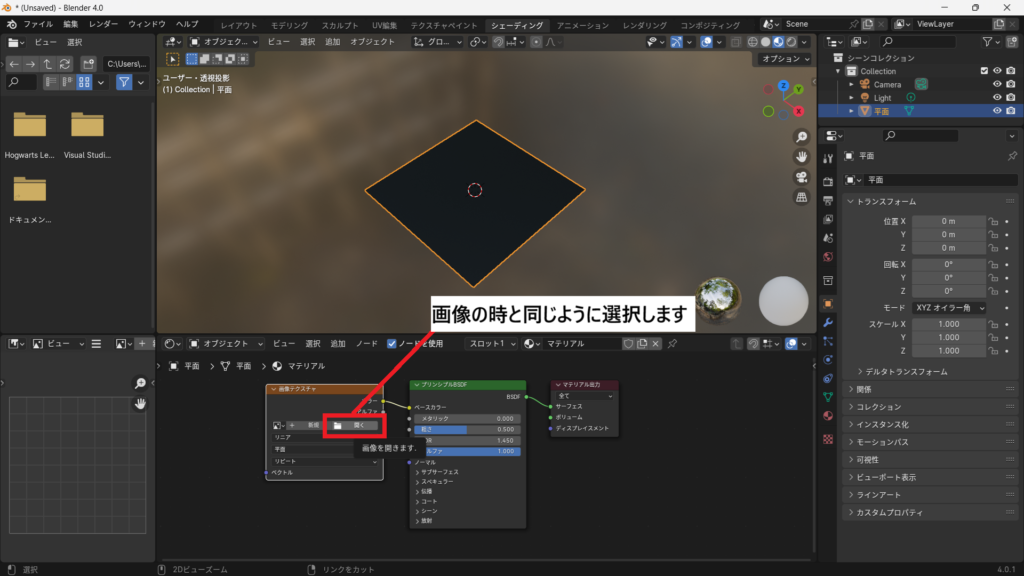This screenshot has width=1024, height=576.
Task: Click the 新規 button on image texture node
Action: tap(312, 425)
